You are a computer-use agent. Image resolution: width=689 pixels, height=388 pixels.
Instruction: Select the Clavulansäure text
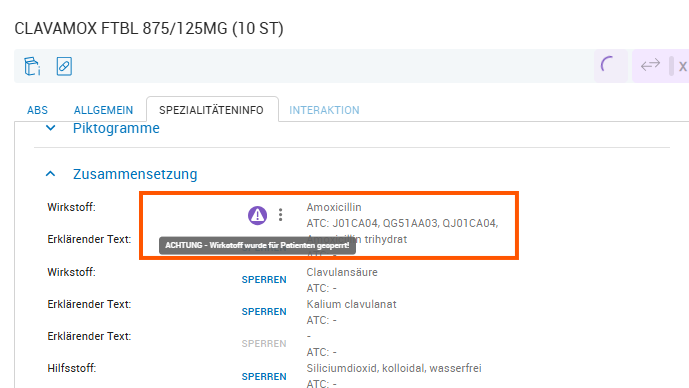pos(342,272)
